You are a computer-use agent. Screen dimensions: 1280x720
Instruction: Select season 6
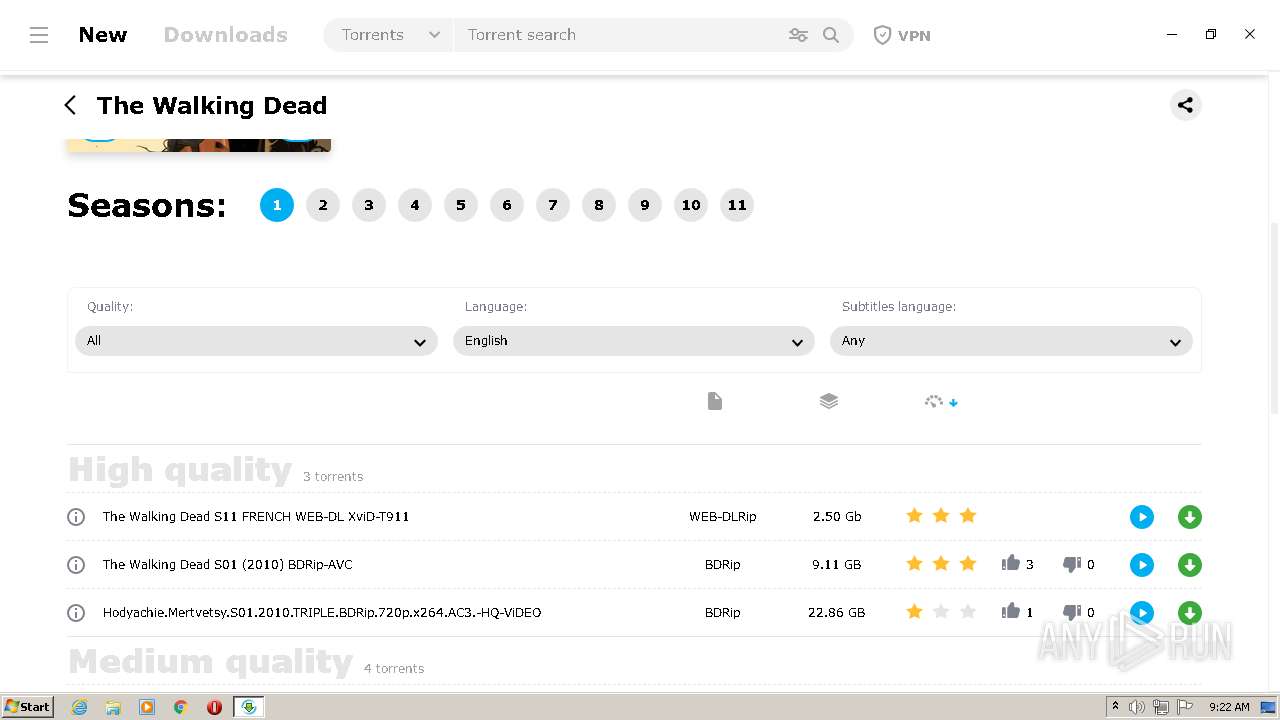point(507,205)
